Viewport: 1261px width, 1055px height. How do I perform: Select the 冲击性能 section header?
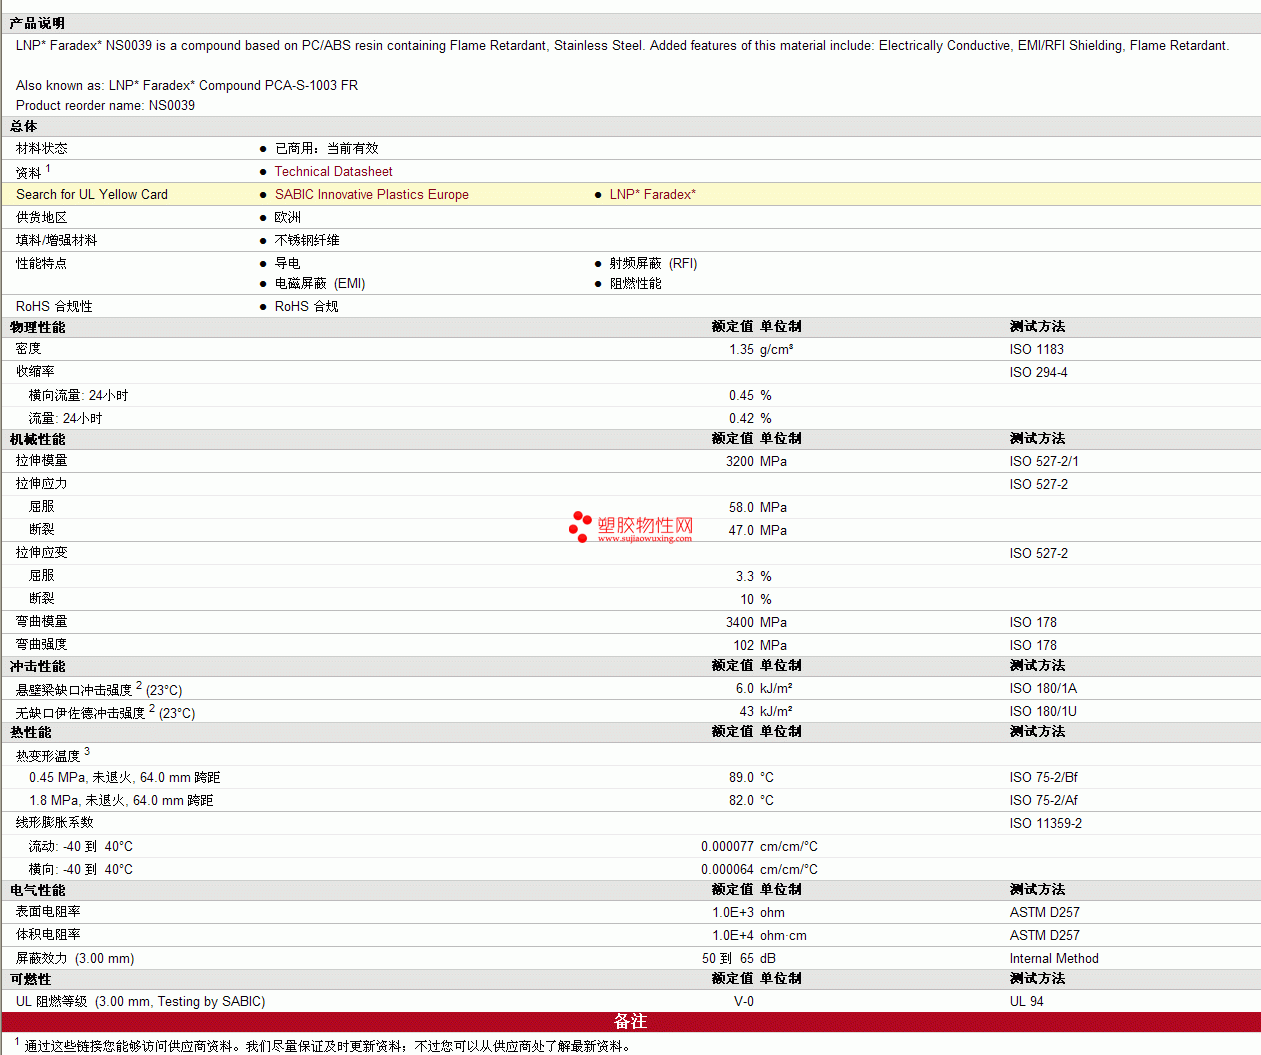pos(37,667)
